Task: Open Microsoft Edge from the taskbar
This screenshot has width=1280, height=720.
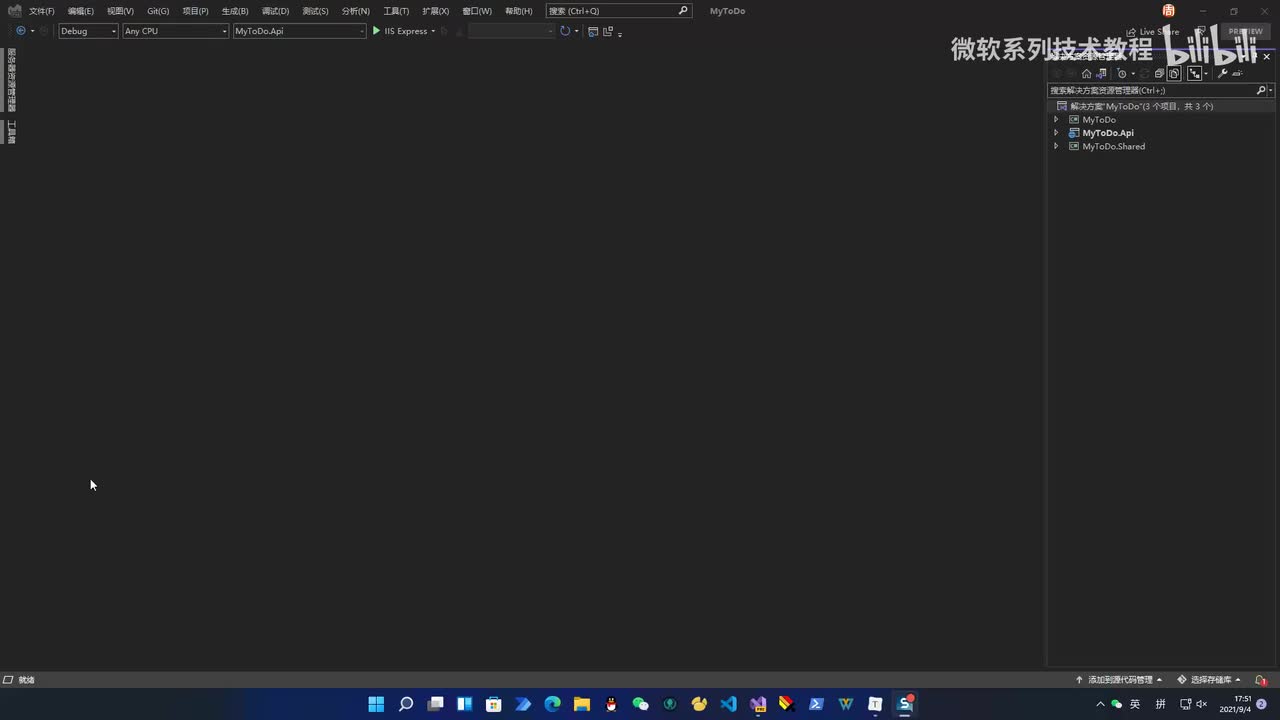Action: (553, 704)
